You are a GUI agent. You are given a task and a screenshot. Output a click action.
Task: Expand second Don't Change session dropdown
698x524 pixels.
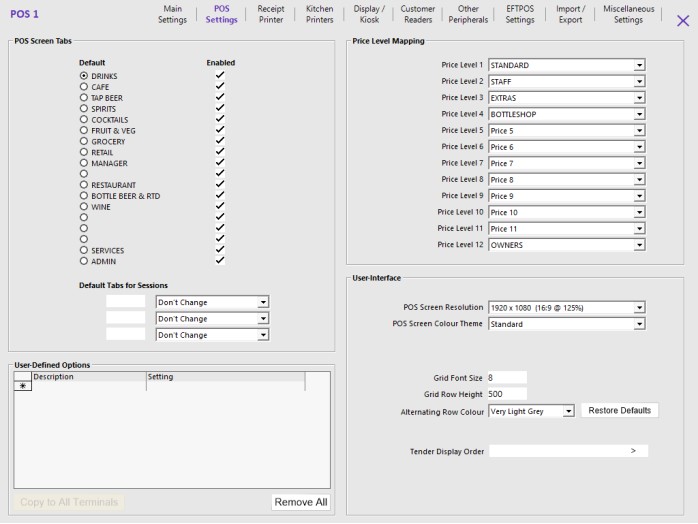[263, 319]
